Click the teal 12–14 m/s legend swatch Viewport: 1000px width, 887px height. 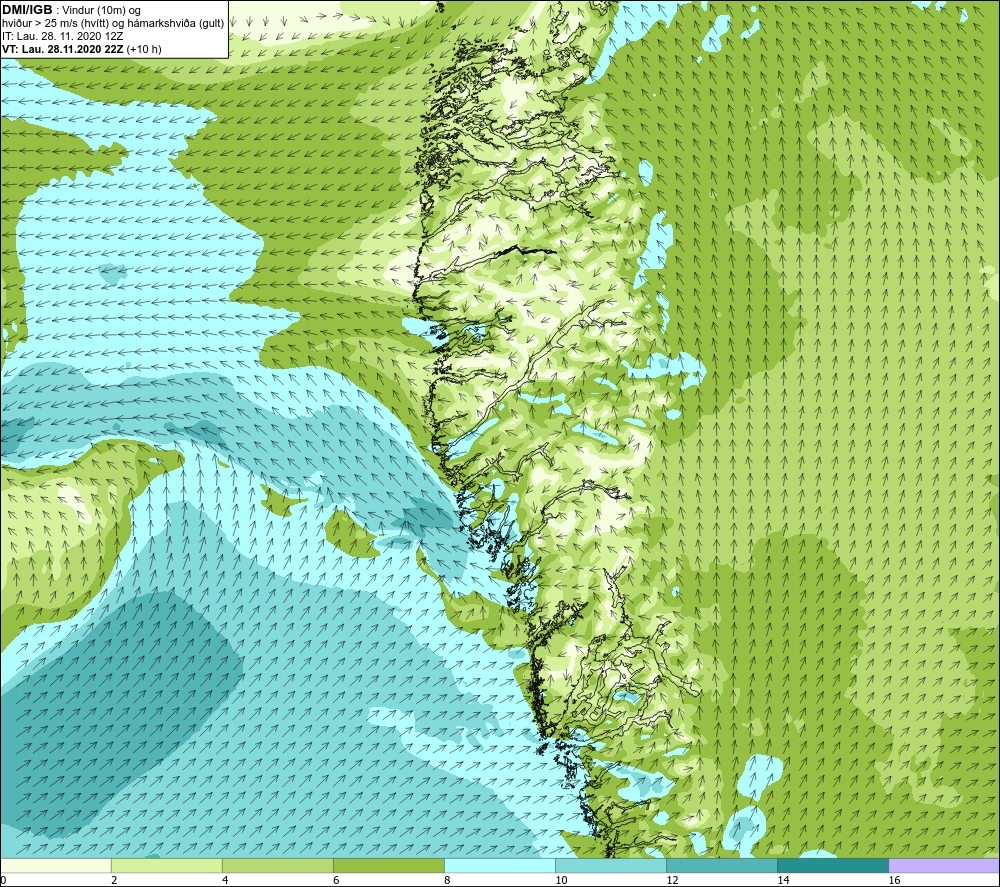pos(722,865)
